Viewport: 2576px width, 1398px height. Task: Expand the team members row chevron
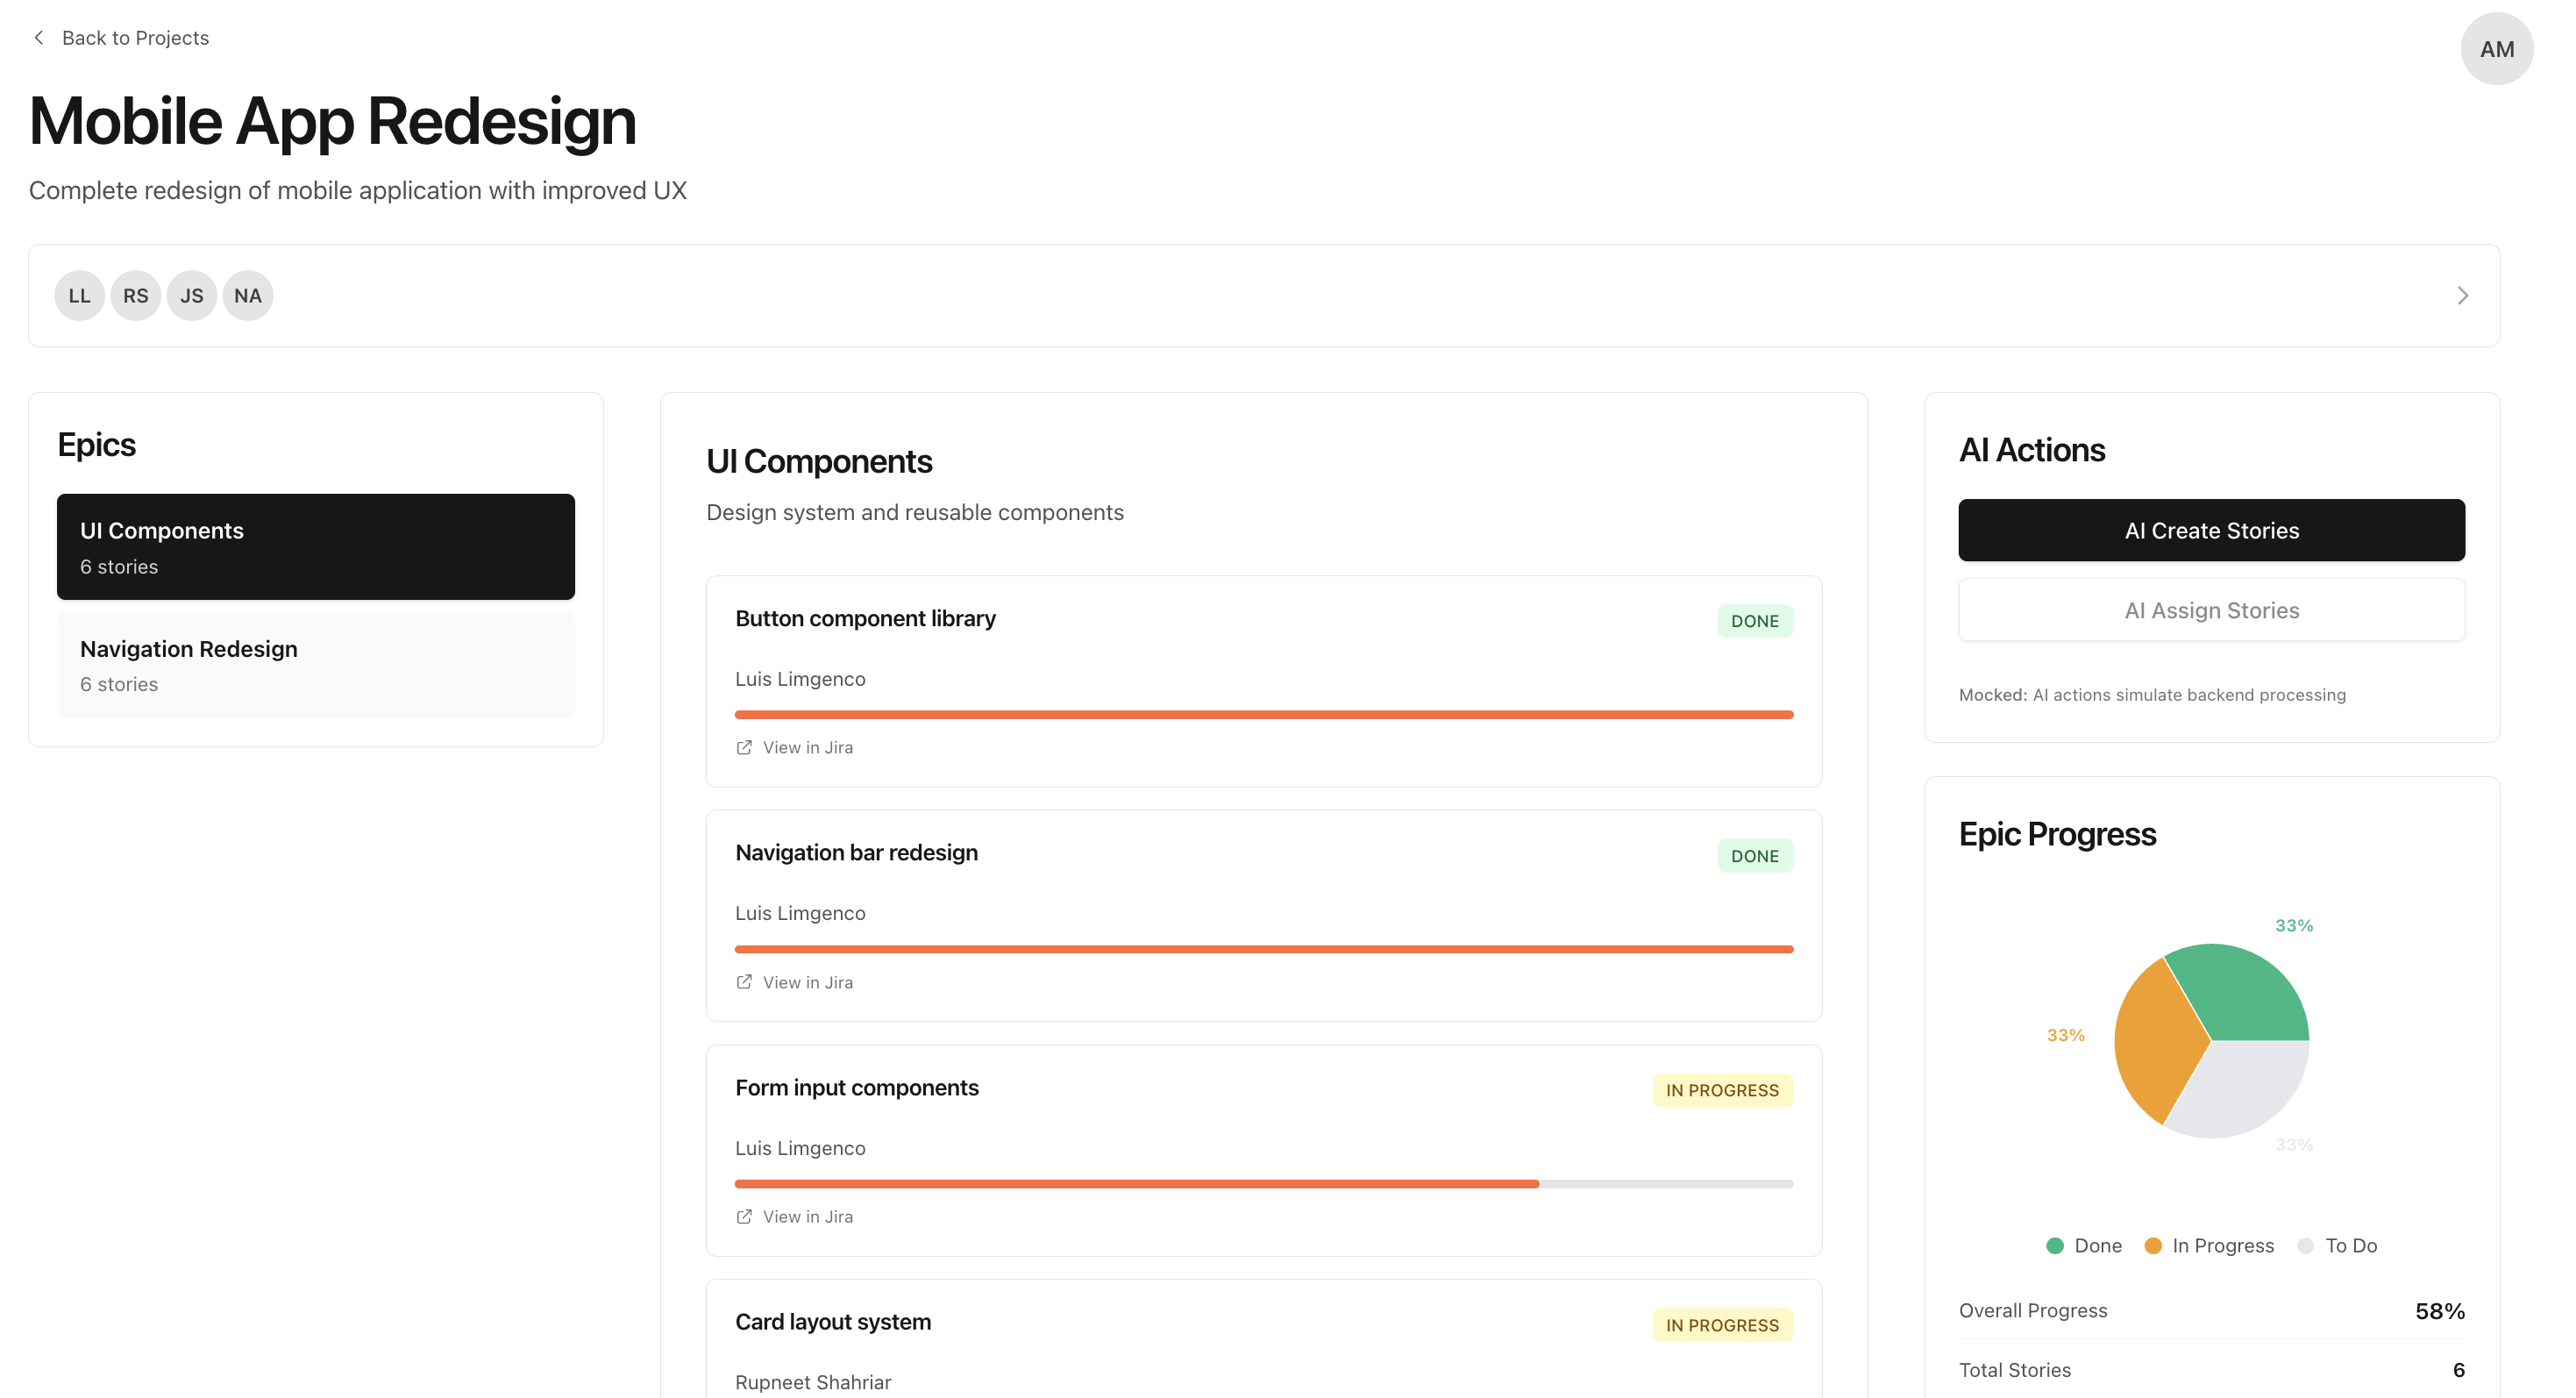coord(2462,296)
